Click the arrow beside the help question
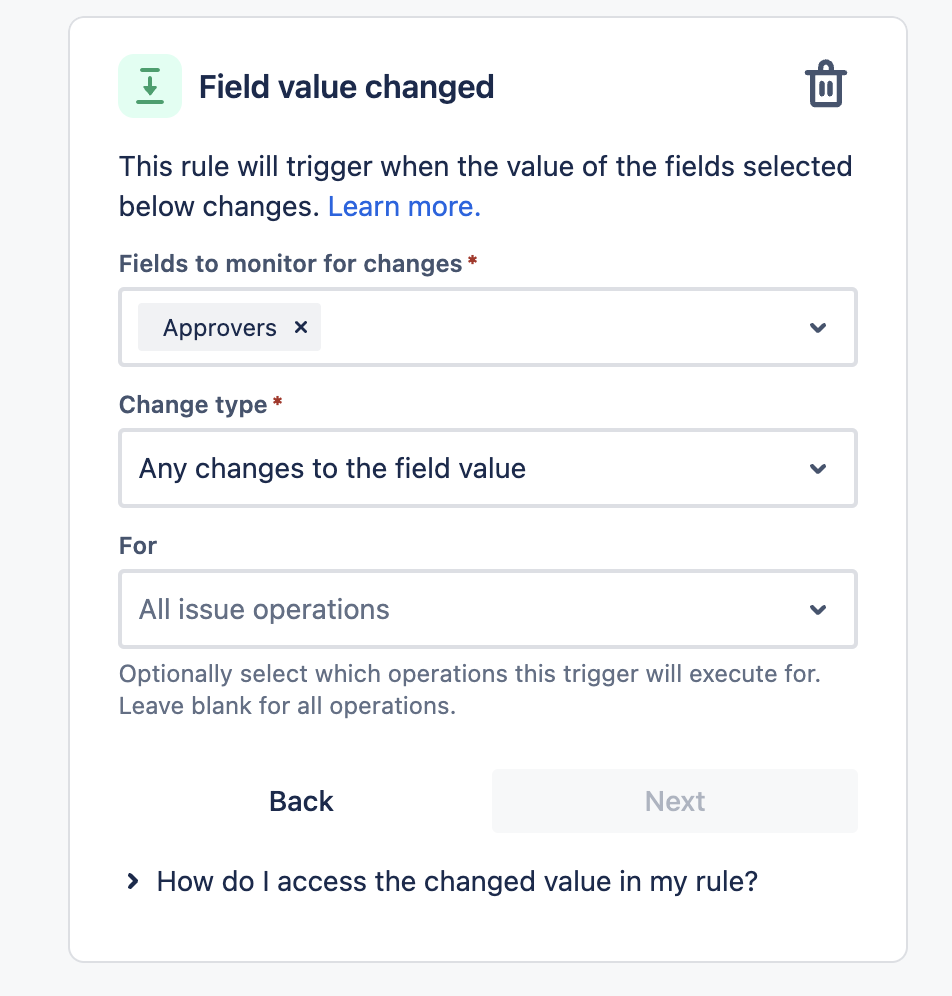 tap(132, 881)
